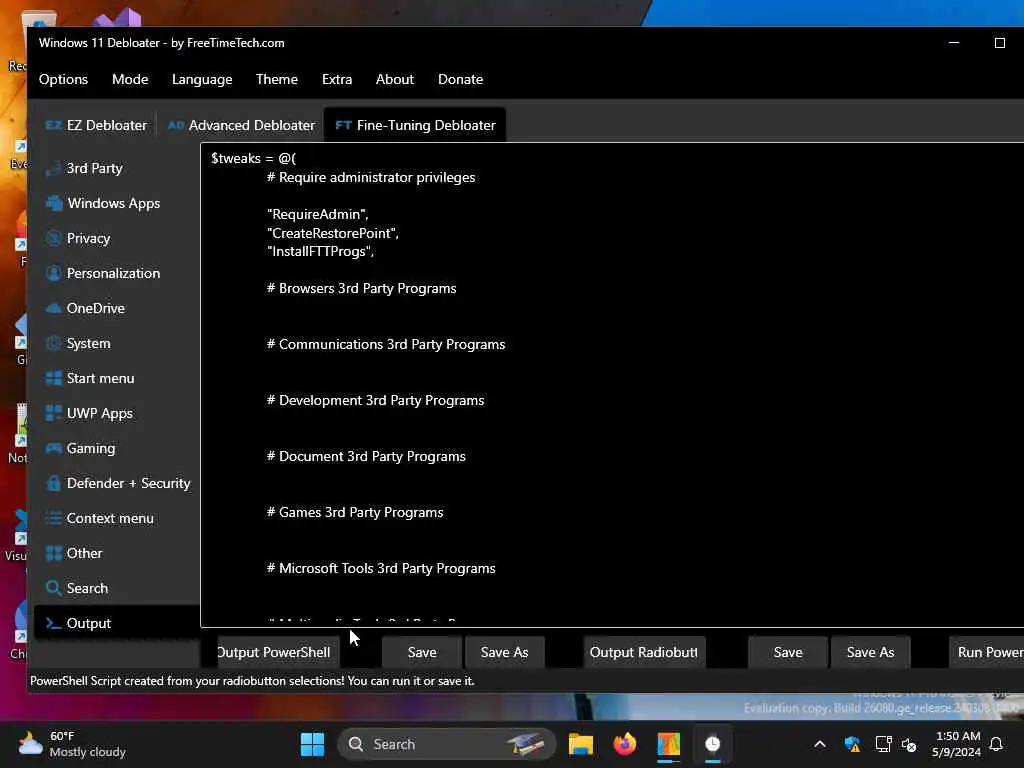This screenshot has width=1024, height=768.
Task: Click '# Microsoft Tools 3rd Party Programs' comment
Action: (381, 568)
